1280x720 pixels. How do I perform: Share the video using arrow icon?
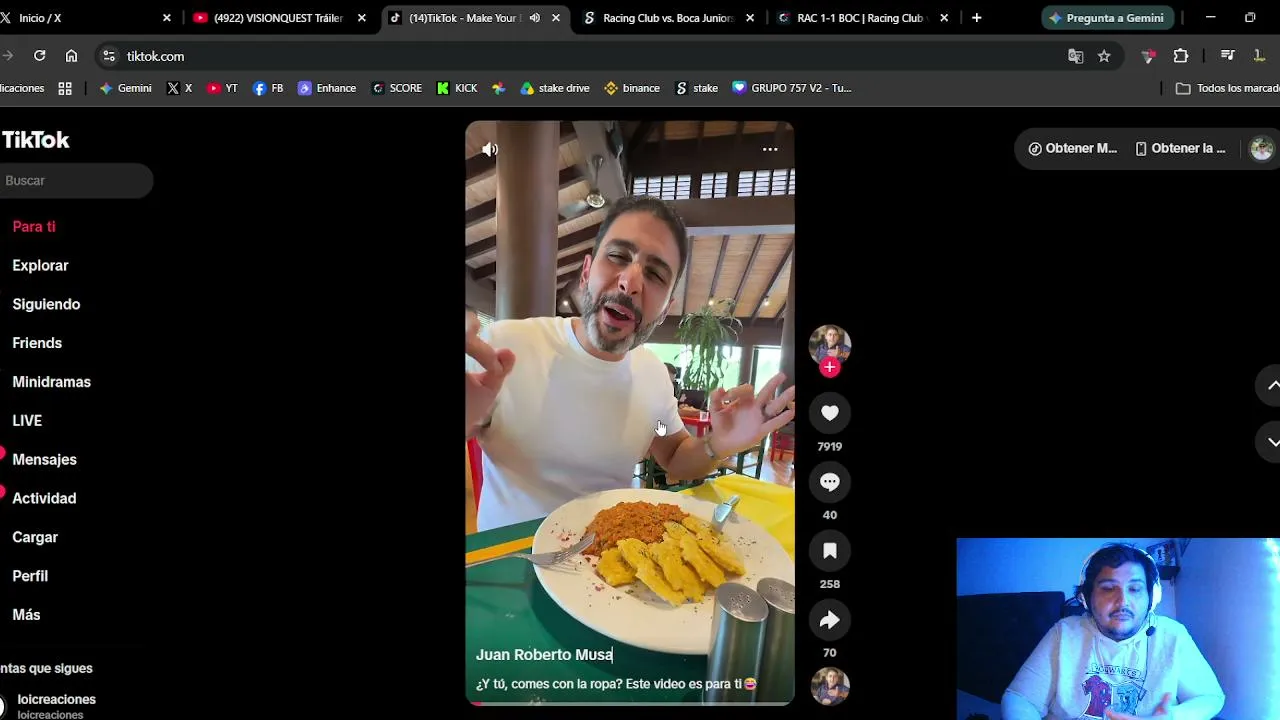pos(830,620)
